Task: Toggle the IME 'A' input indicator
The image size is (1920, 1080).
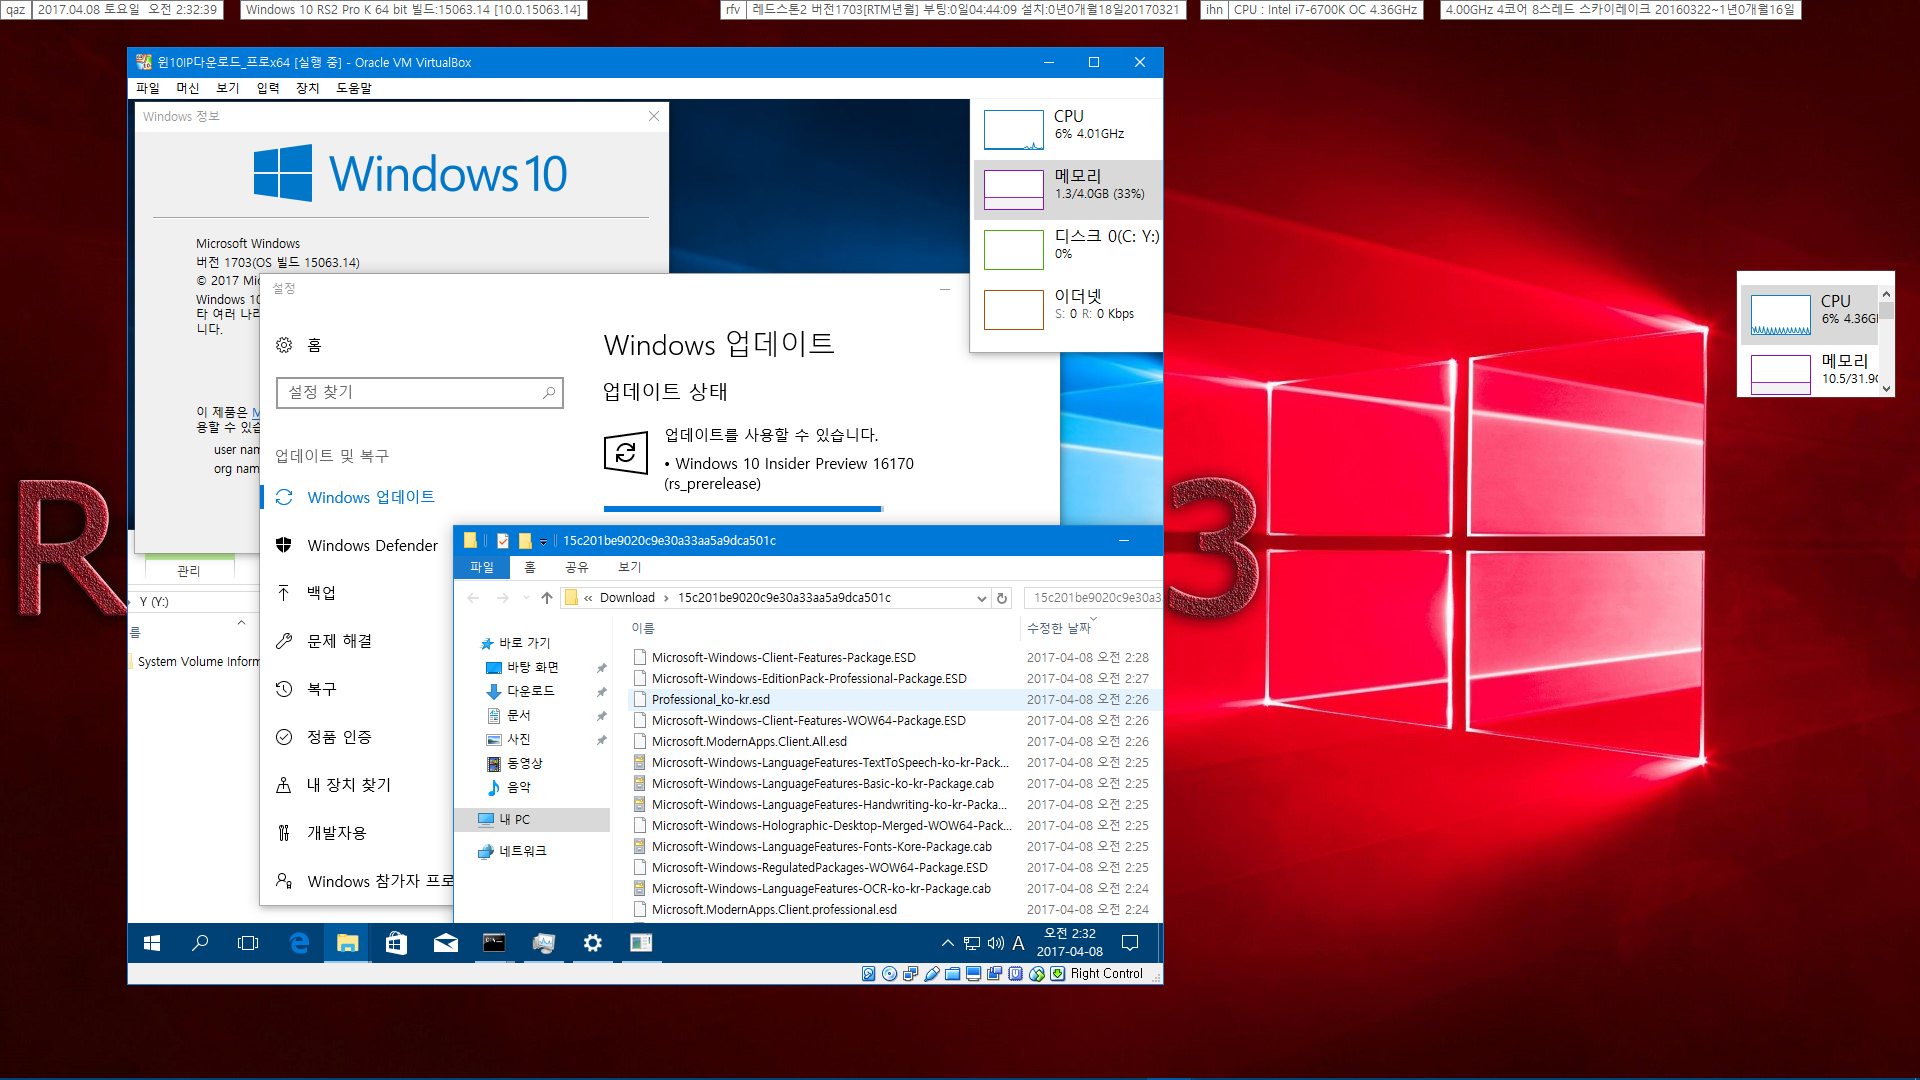Action: [x=1018, y=943]
